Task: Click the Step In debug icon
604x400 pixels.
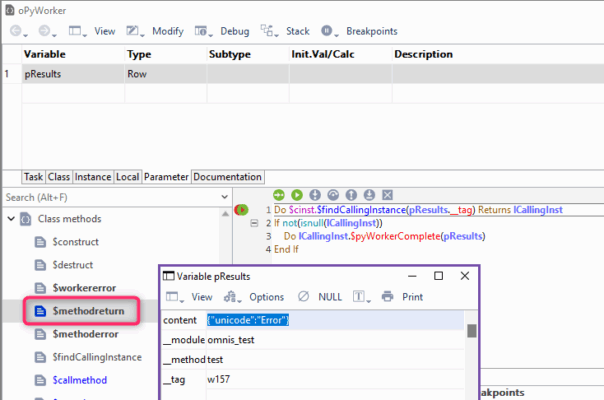Action: click(x=314, y=194)
